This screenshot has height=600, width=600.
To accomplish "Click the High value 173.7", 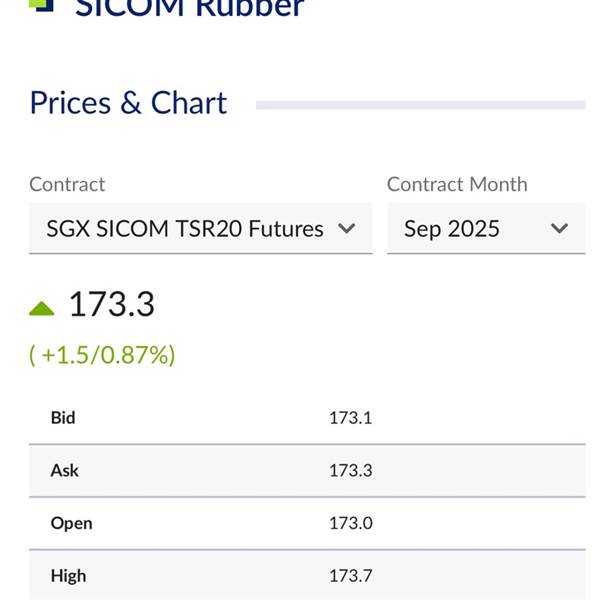I will coord(351,576).
